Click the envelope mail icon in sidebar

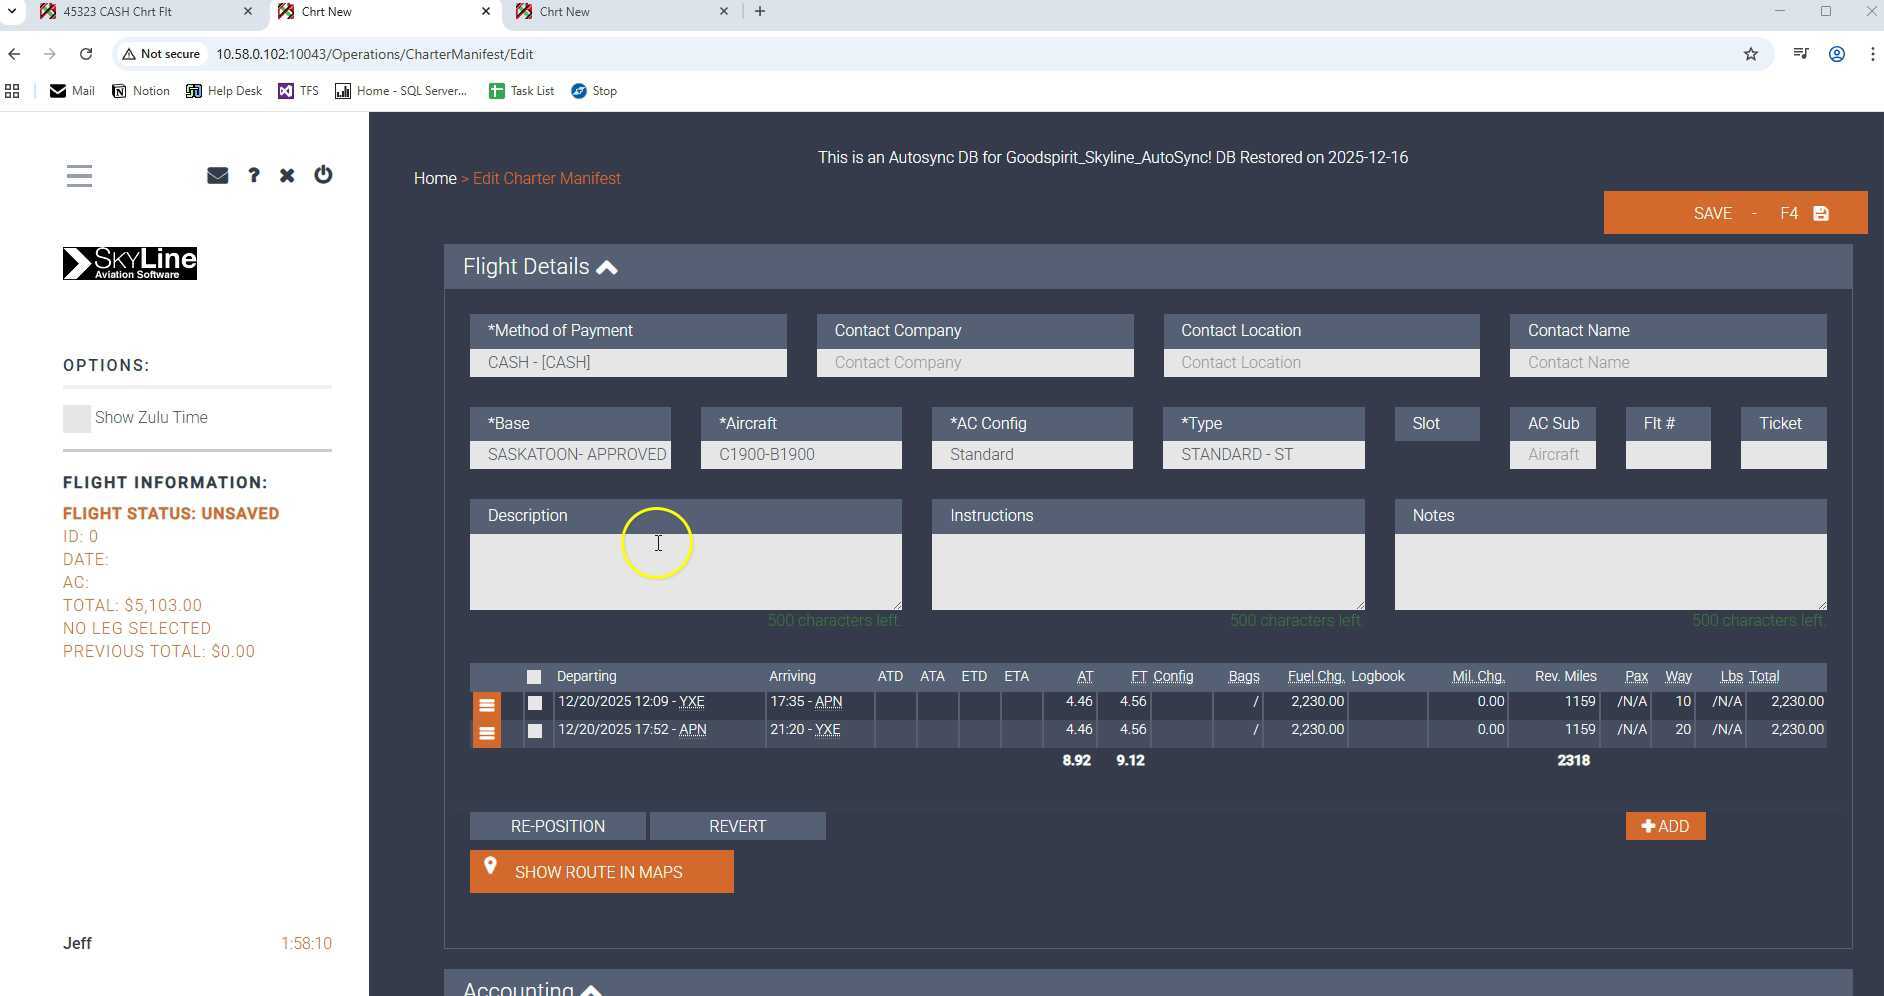click(x=217, y=176)
